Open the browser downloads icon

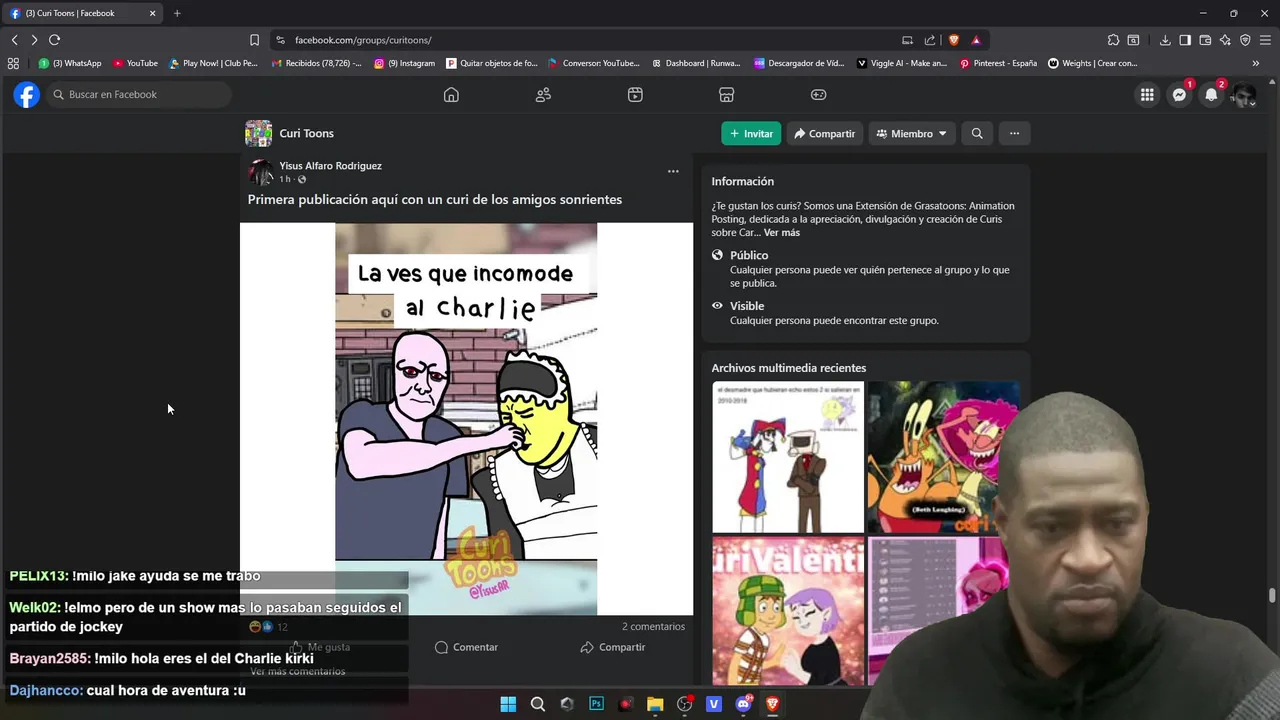[x=1165, y=40]
